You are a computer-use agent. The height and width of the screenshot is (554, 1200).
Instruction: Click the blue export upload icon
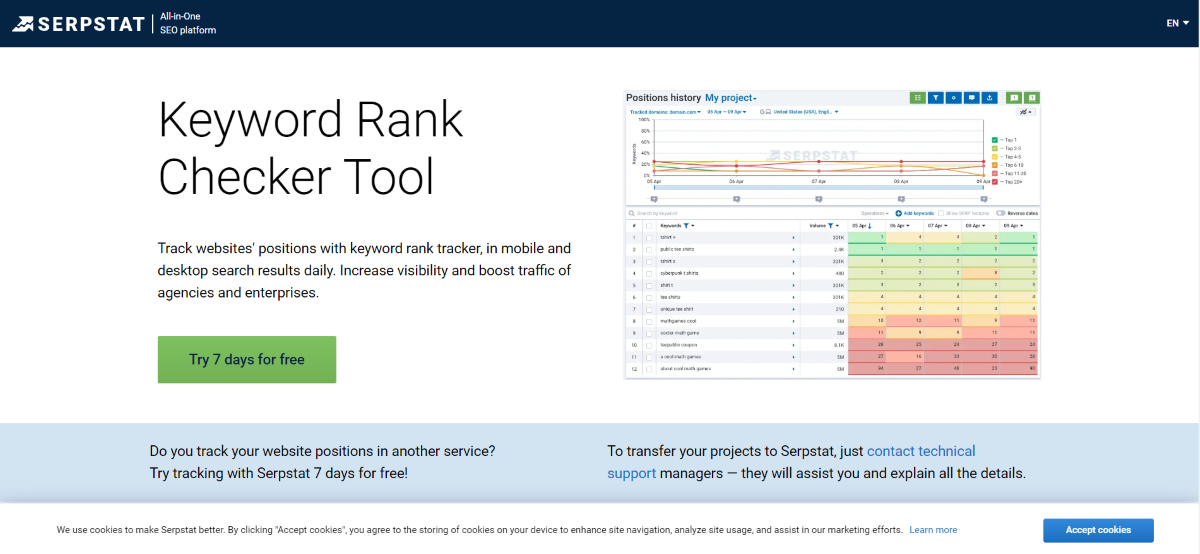(989, 98)
